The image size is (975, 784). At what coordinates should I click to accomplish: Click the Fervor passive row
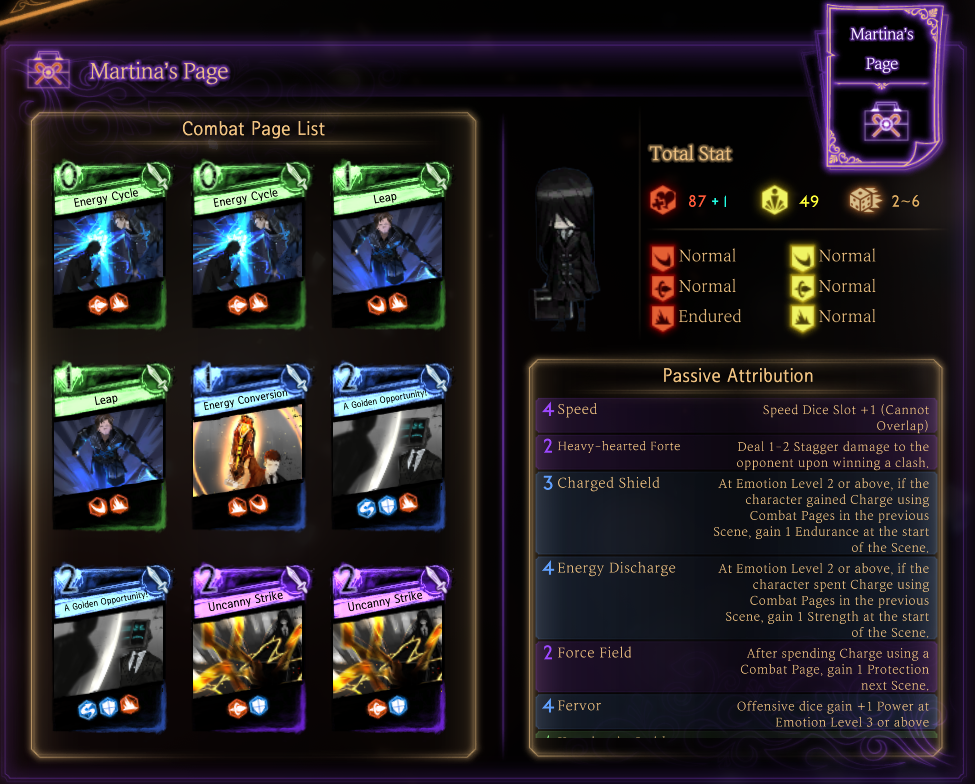pos(736,713)
